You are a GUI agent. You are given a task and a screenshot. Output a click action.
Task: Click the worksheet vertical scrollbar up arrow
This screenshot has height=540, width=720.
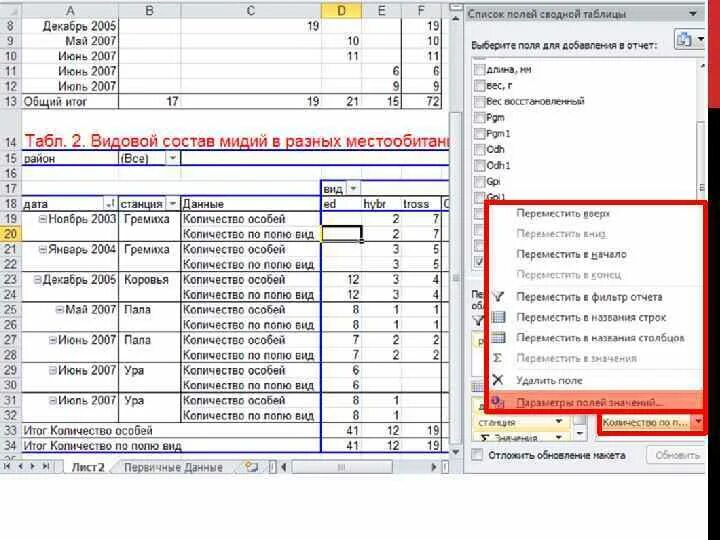(455, 18)
